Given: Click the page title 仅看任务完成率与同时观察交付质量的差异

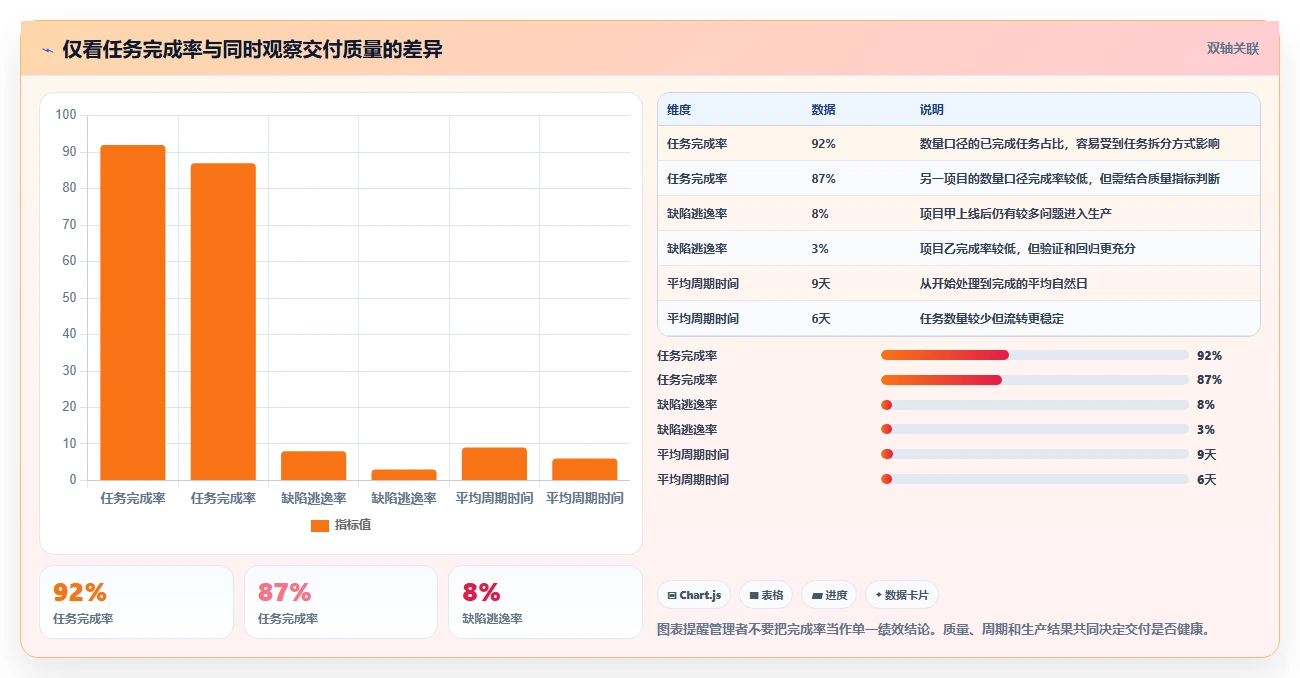Looking at the screenshot, I should [252, 49].
